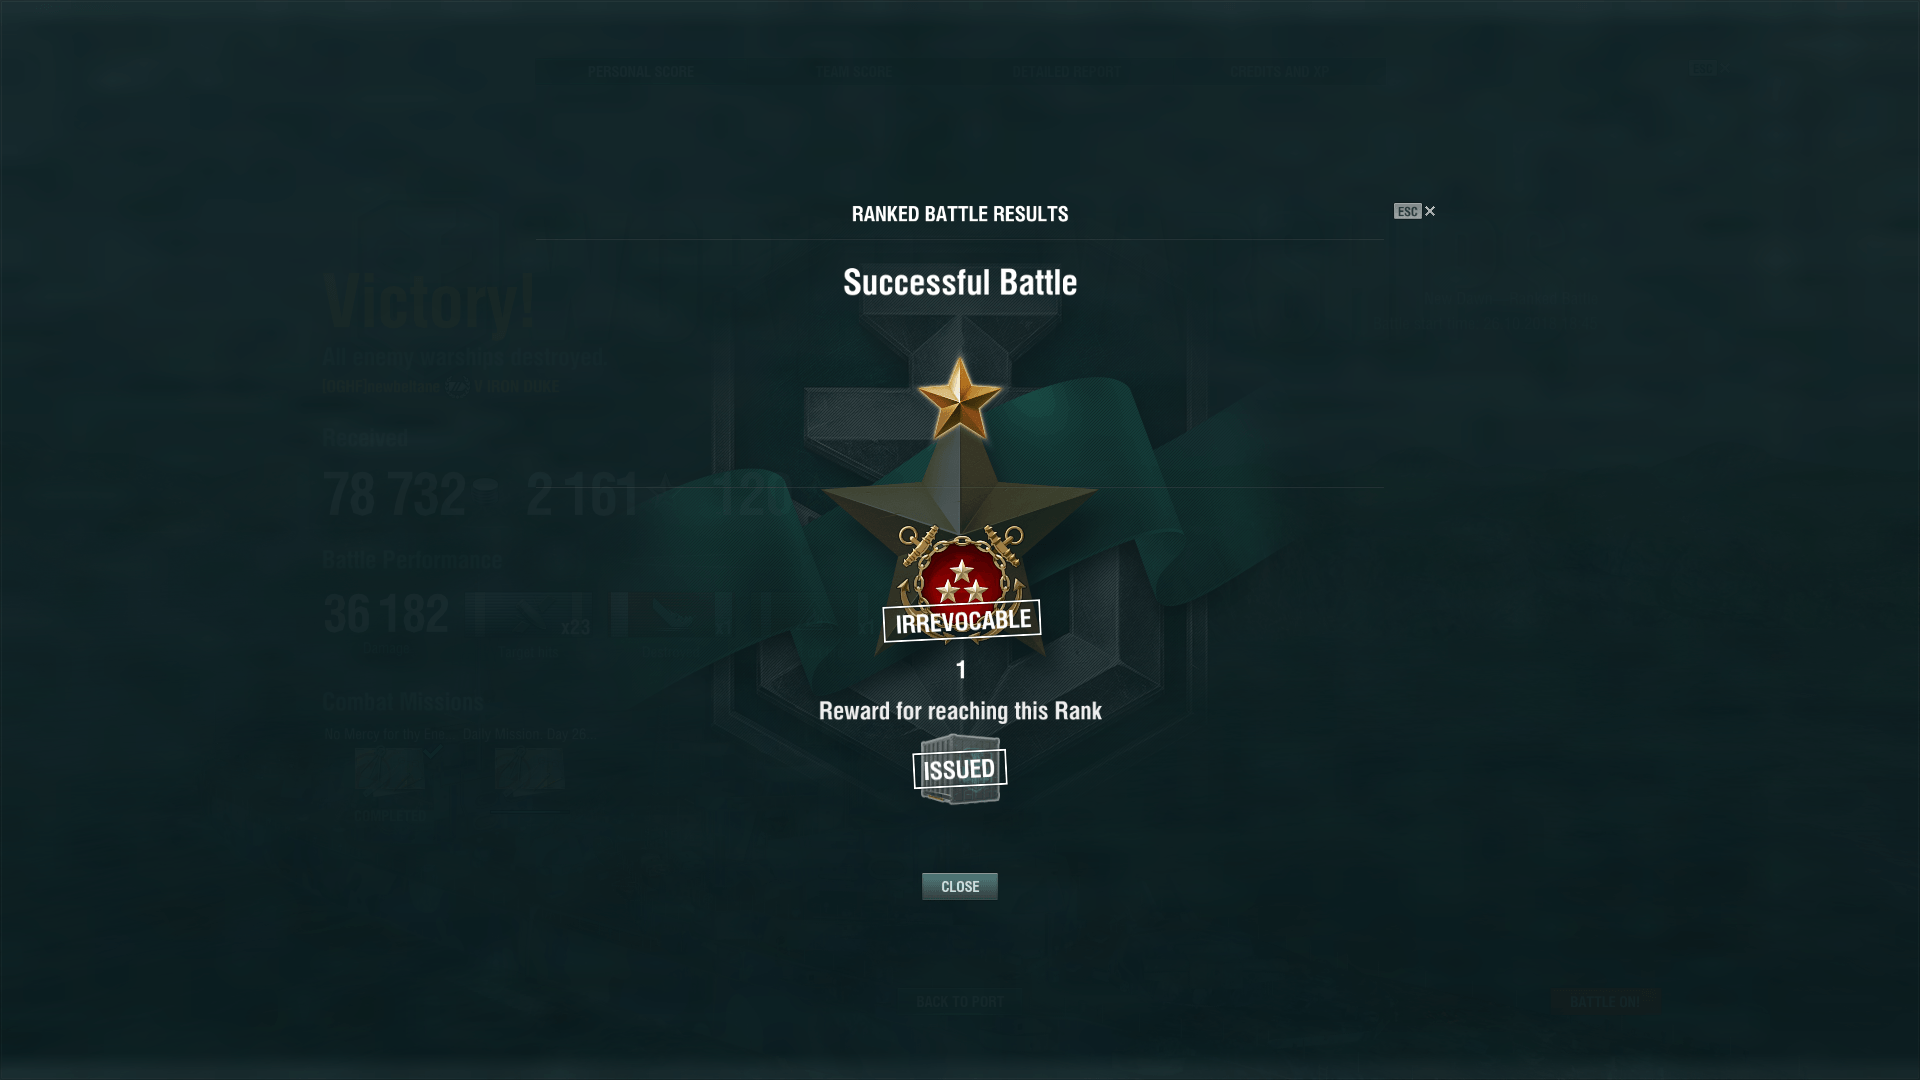Close the ranked battle results dialog
Viewport: 1920px width, 1080px height.
point(960,887)
